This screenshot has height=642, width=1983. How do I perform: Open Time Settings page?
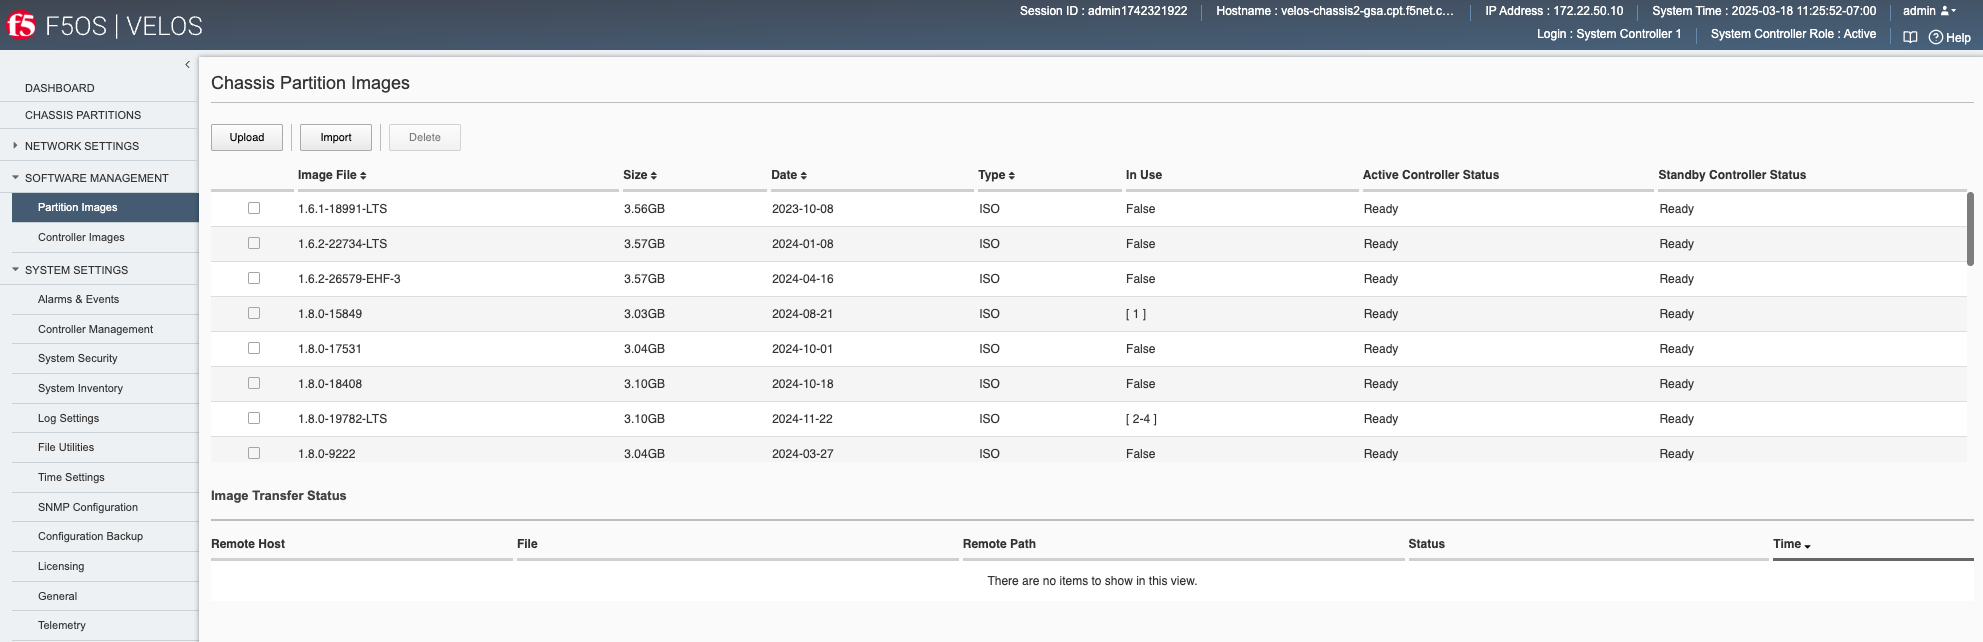pos(71,477)
